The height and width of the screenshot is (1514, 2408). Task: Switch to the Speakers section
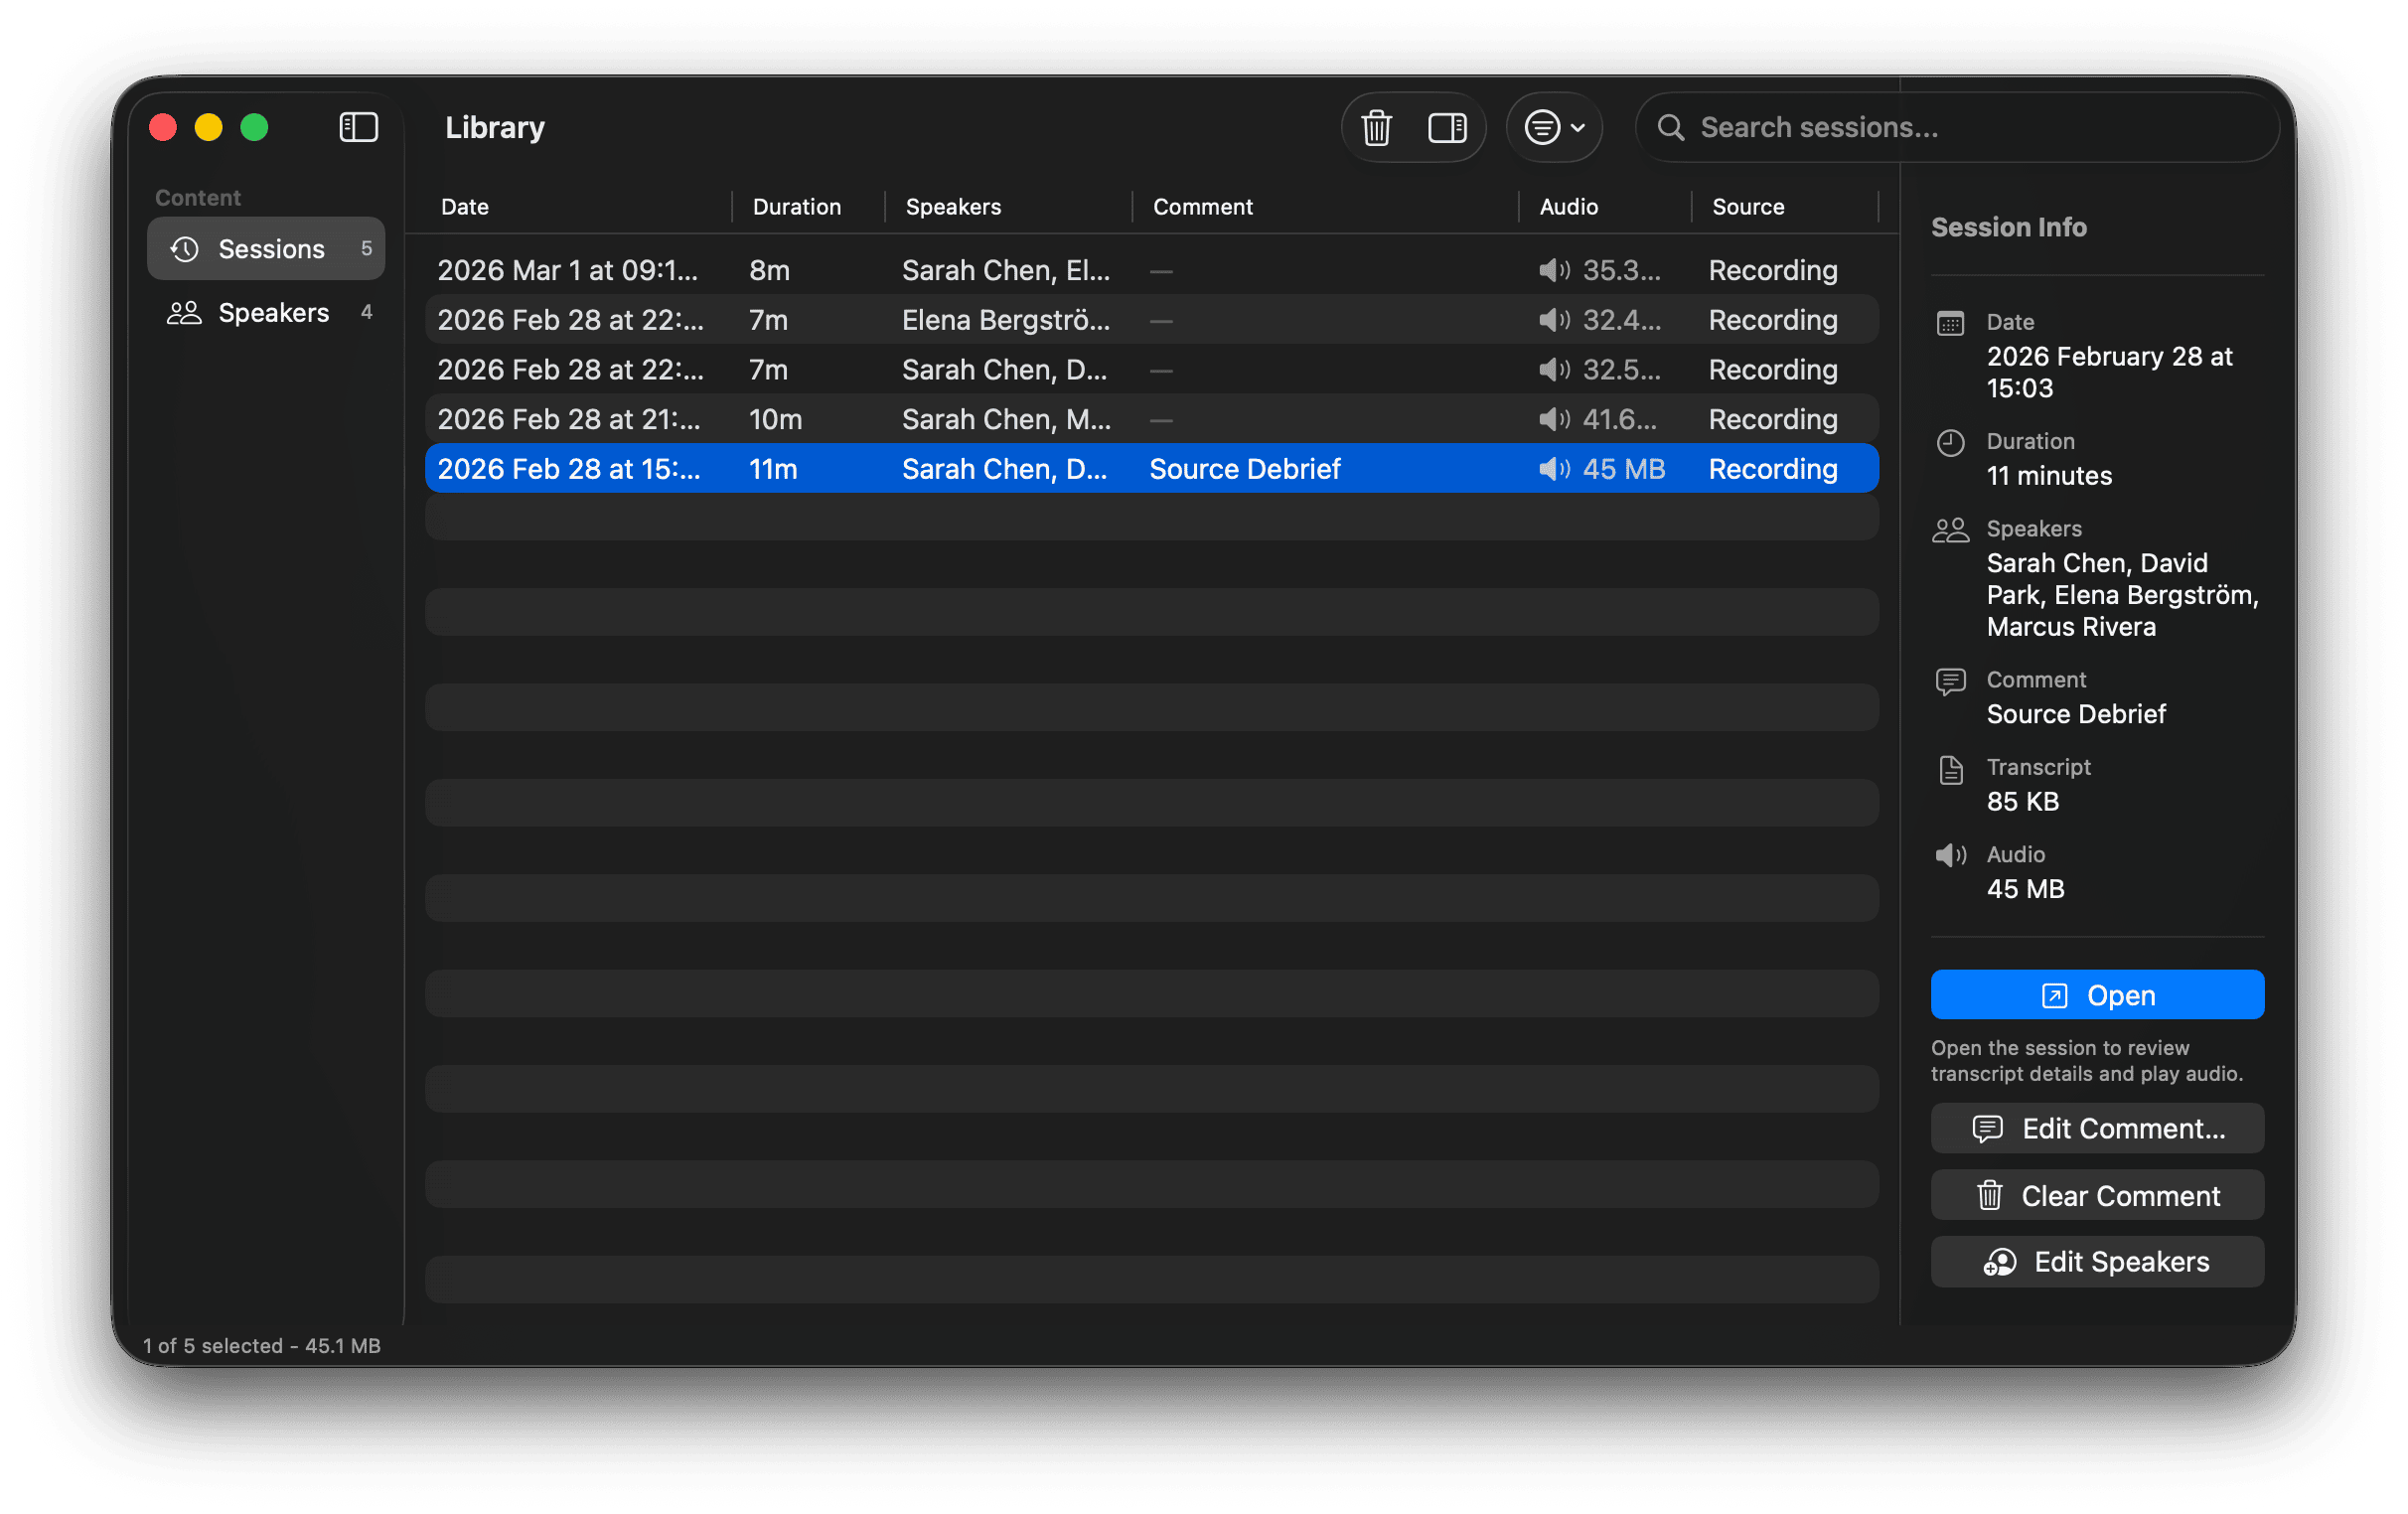(274, 312)
